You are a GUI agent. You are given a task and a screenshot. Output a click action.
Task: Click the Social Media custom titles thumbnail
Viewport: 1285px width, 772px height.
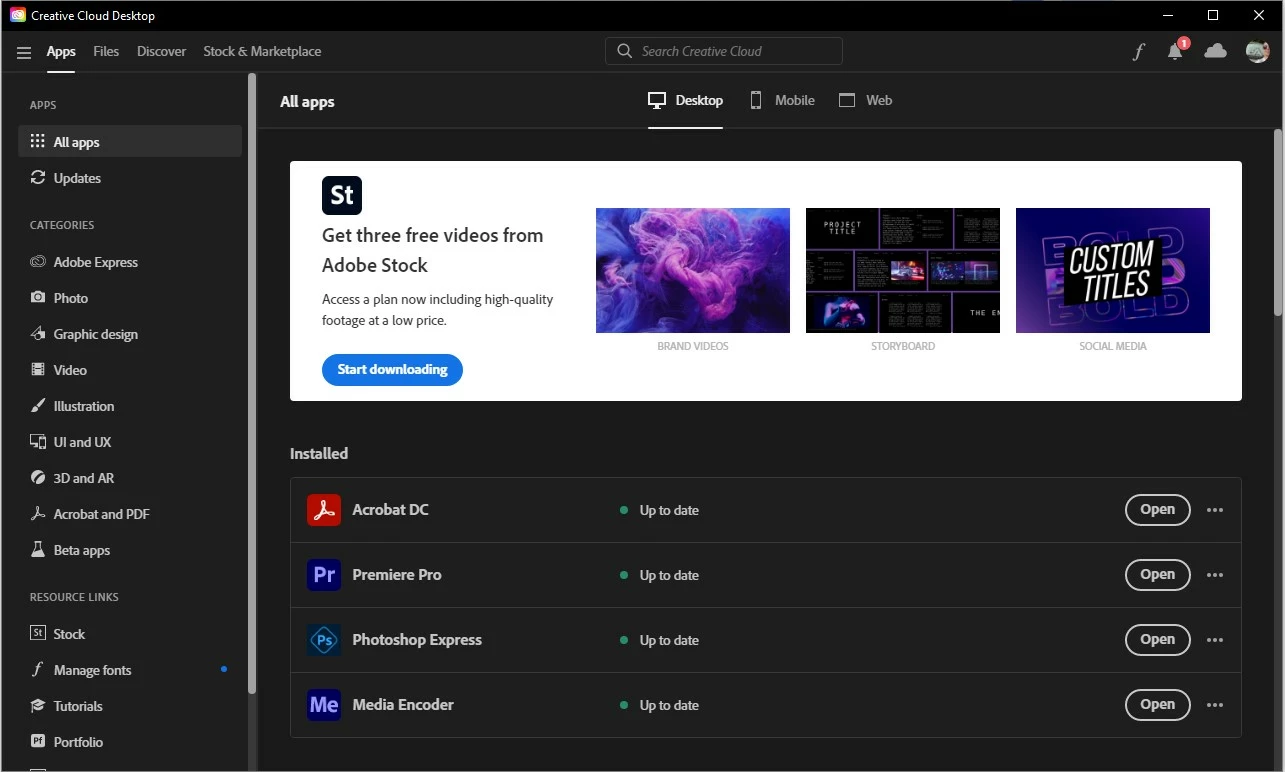click(1113, 270)
